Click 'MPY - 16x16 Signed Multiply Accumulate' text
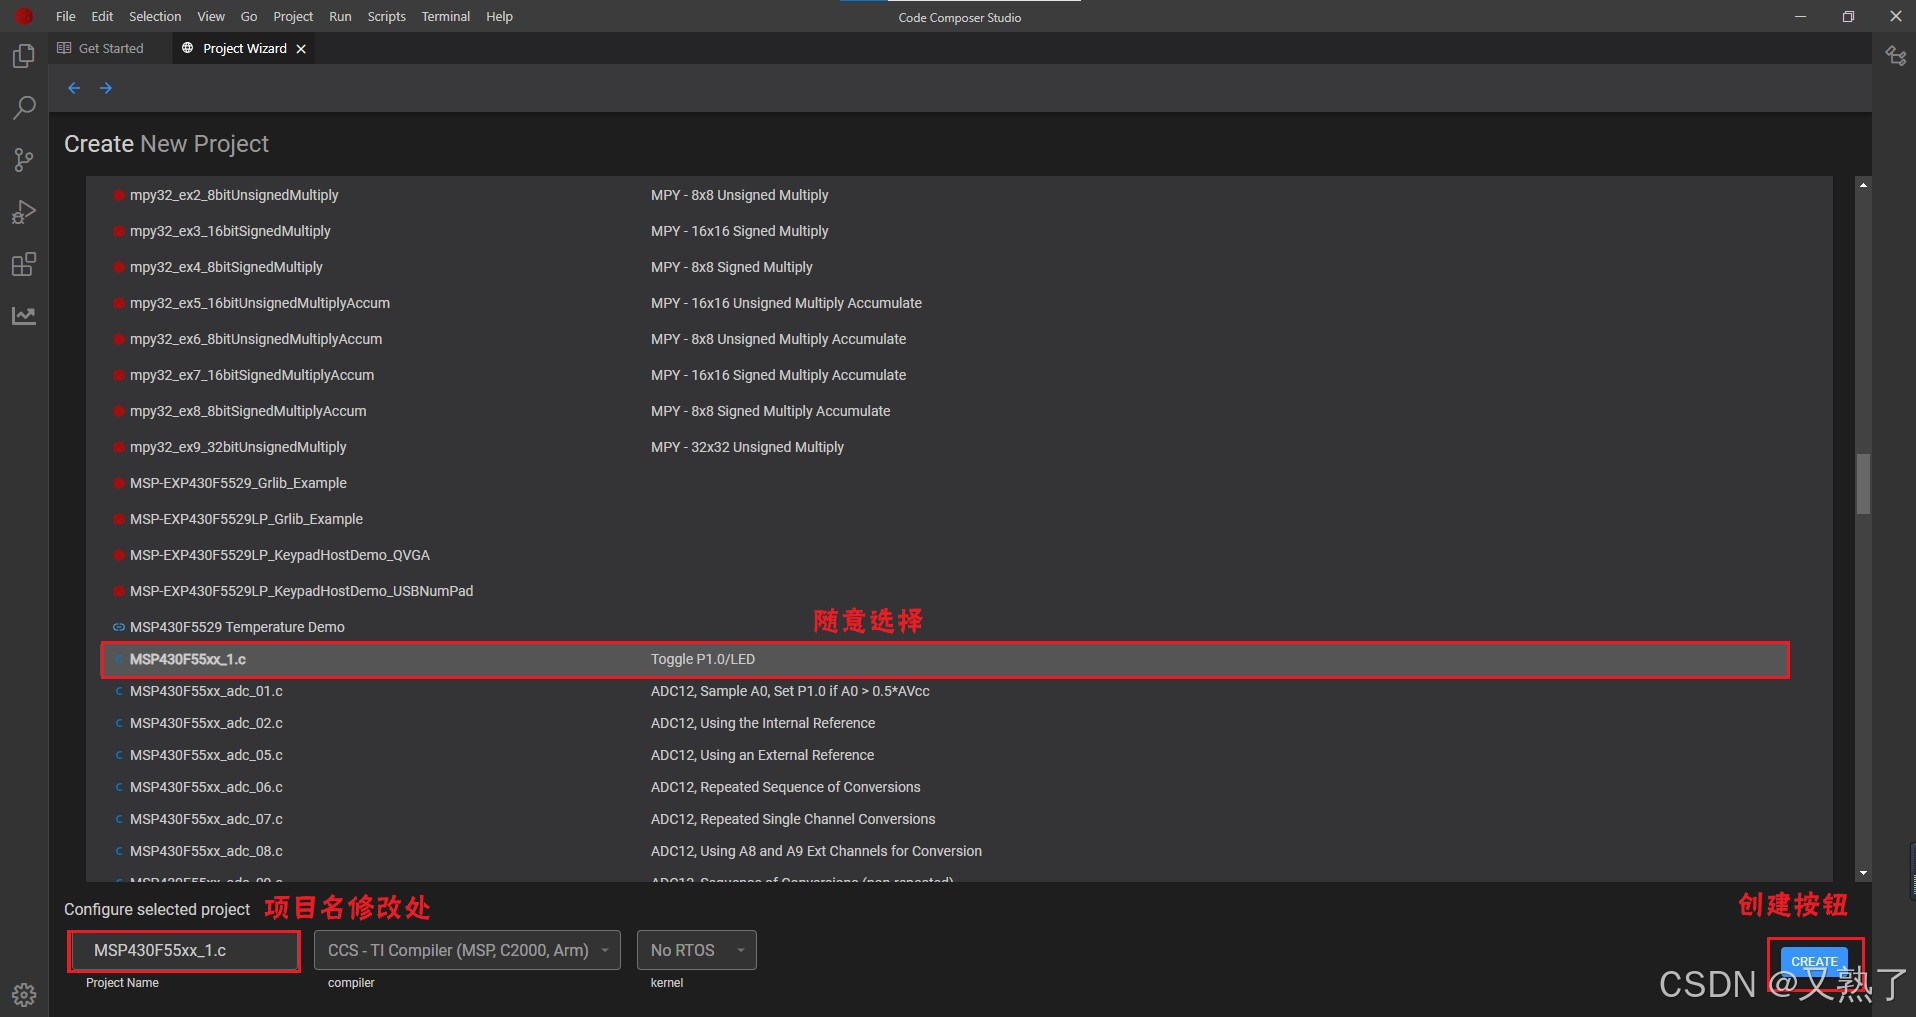 tap(778, 375)
